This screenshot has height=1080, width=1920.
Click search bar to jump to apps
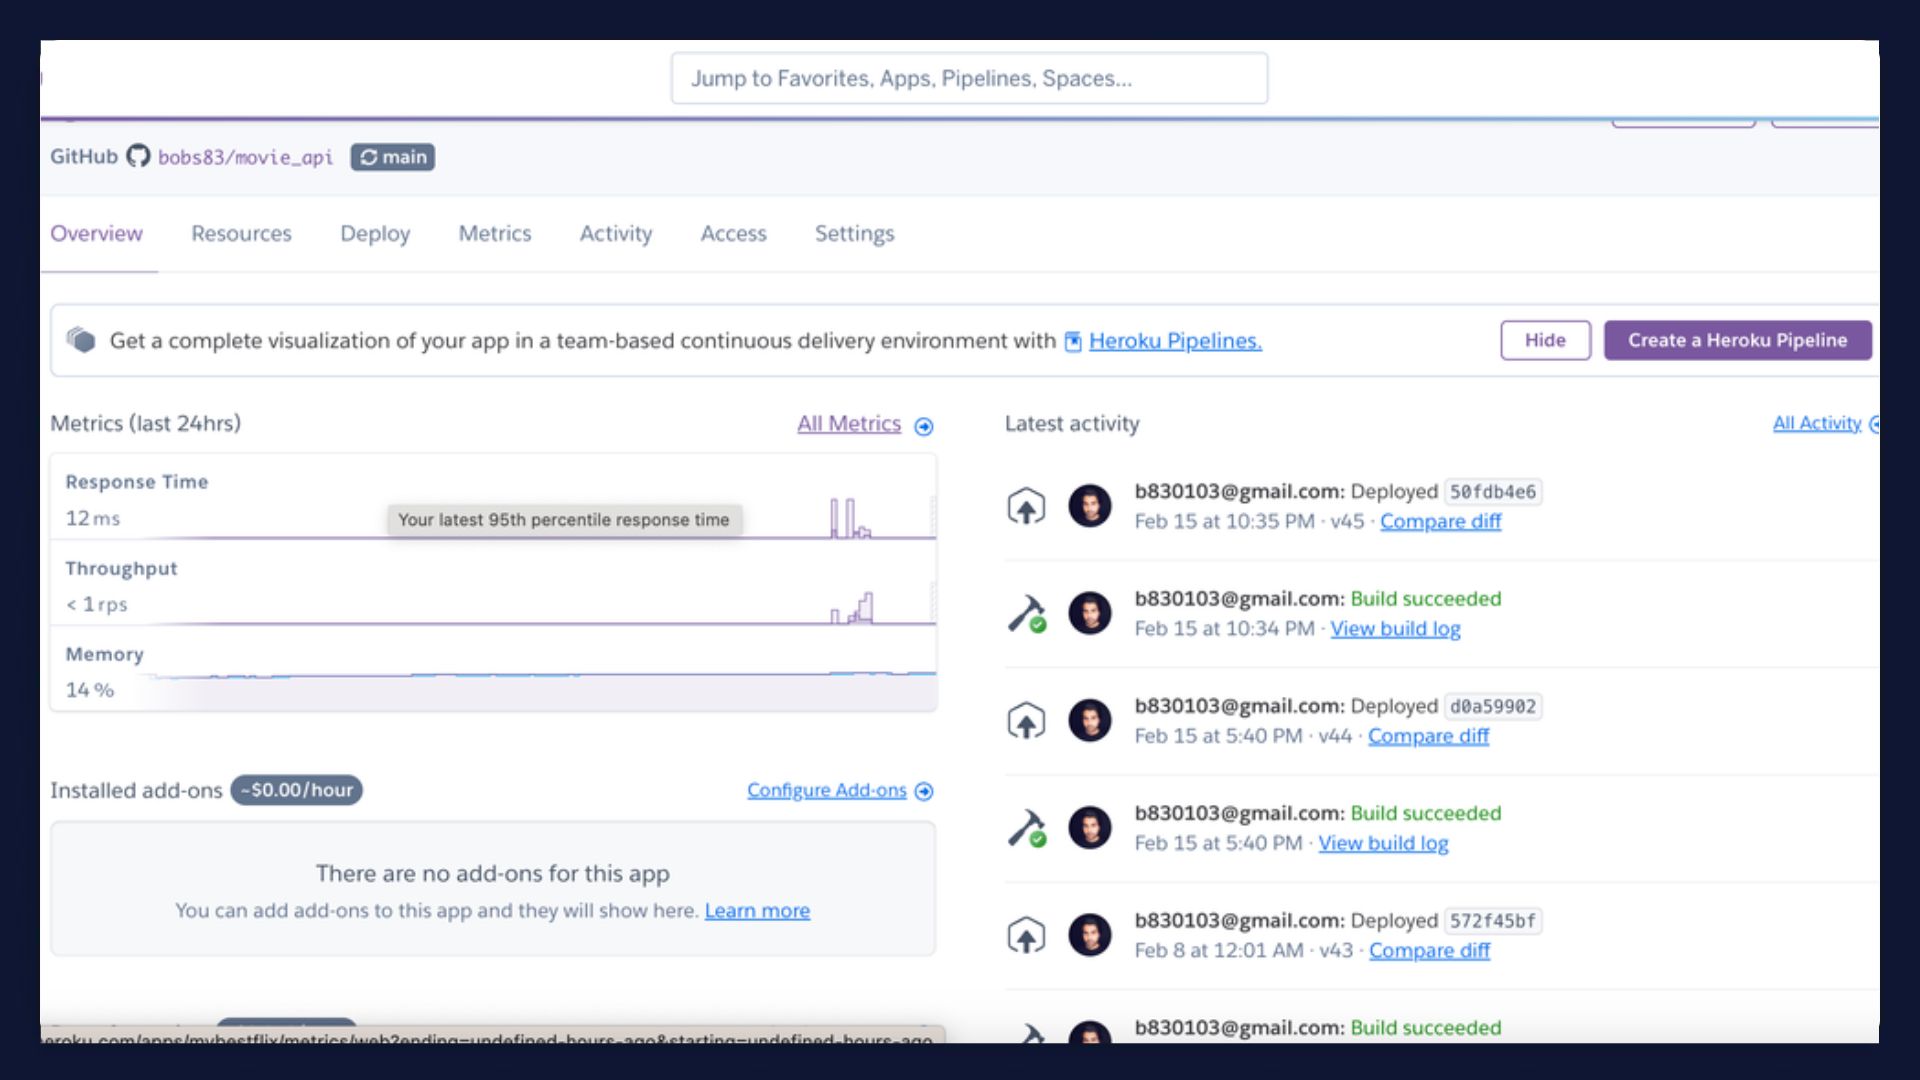click(x=969, y=78)
